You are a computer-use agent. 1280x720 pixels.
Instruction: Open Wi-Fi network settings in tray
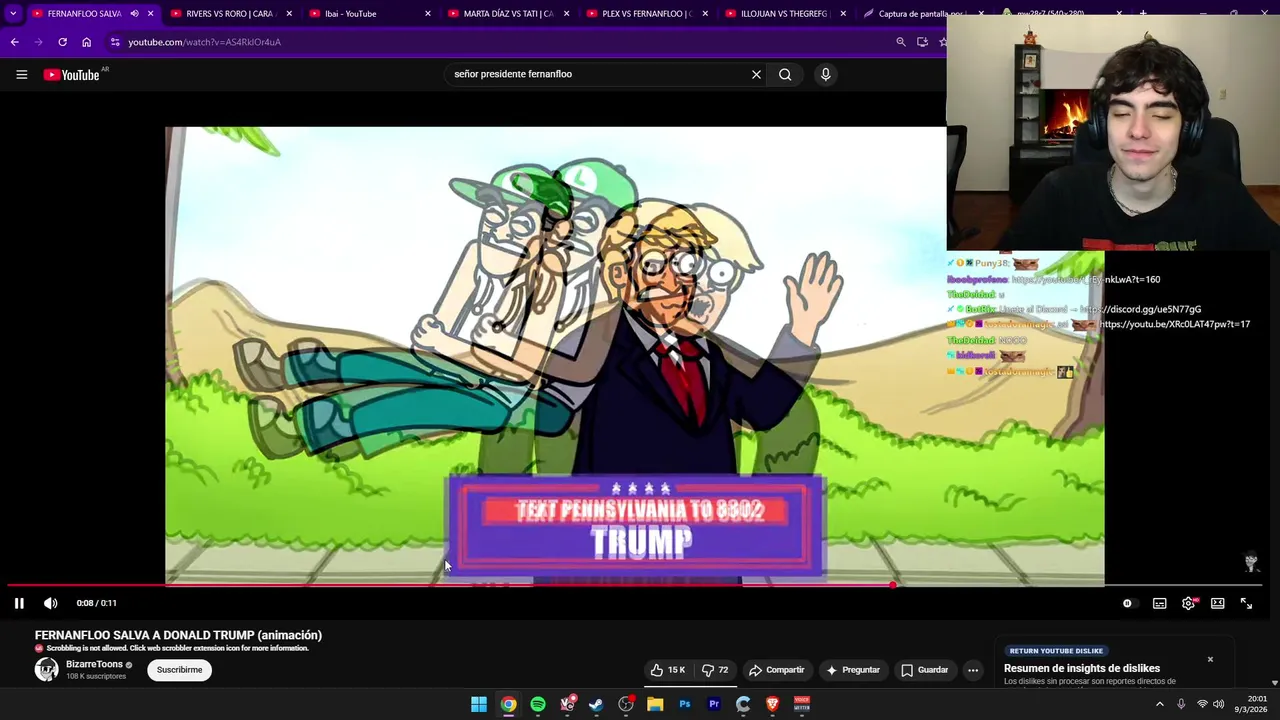click(x=1202, y=704)
